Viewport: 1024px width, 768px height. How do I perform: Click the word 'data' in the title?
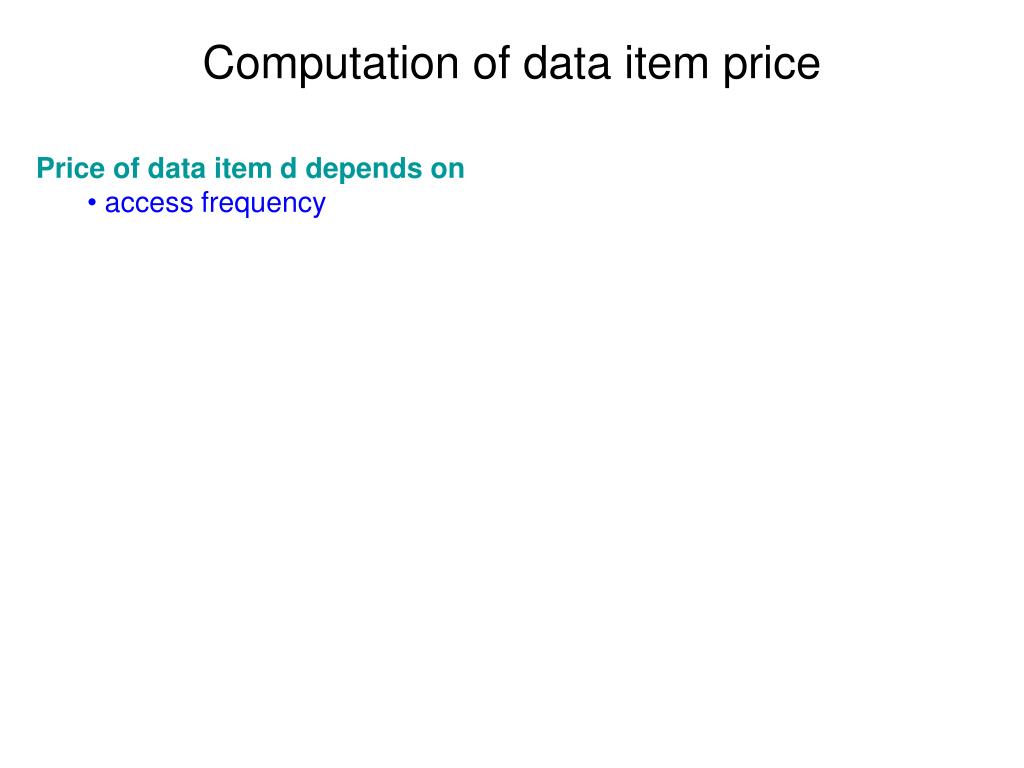point(570,64)
